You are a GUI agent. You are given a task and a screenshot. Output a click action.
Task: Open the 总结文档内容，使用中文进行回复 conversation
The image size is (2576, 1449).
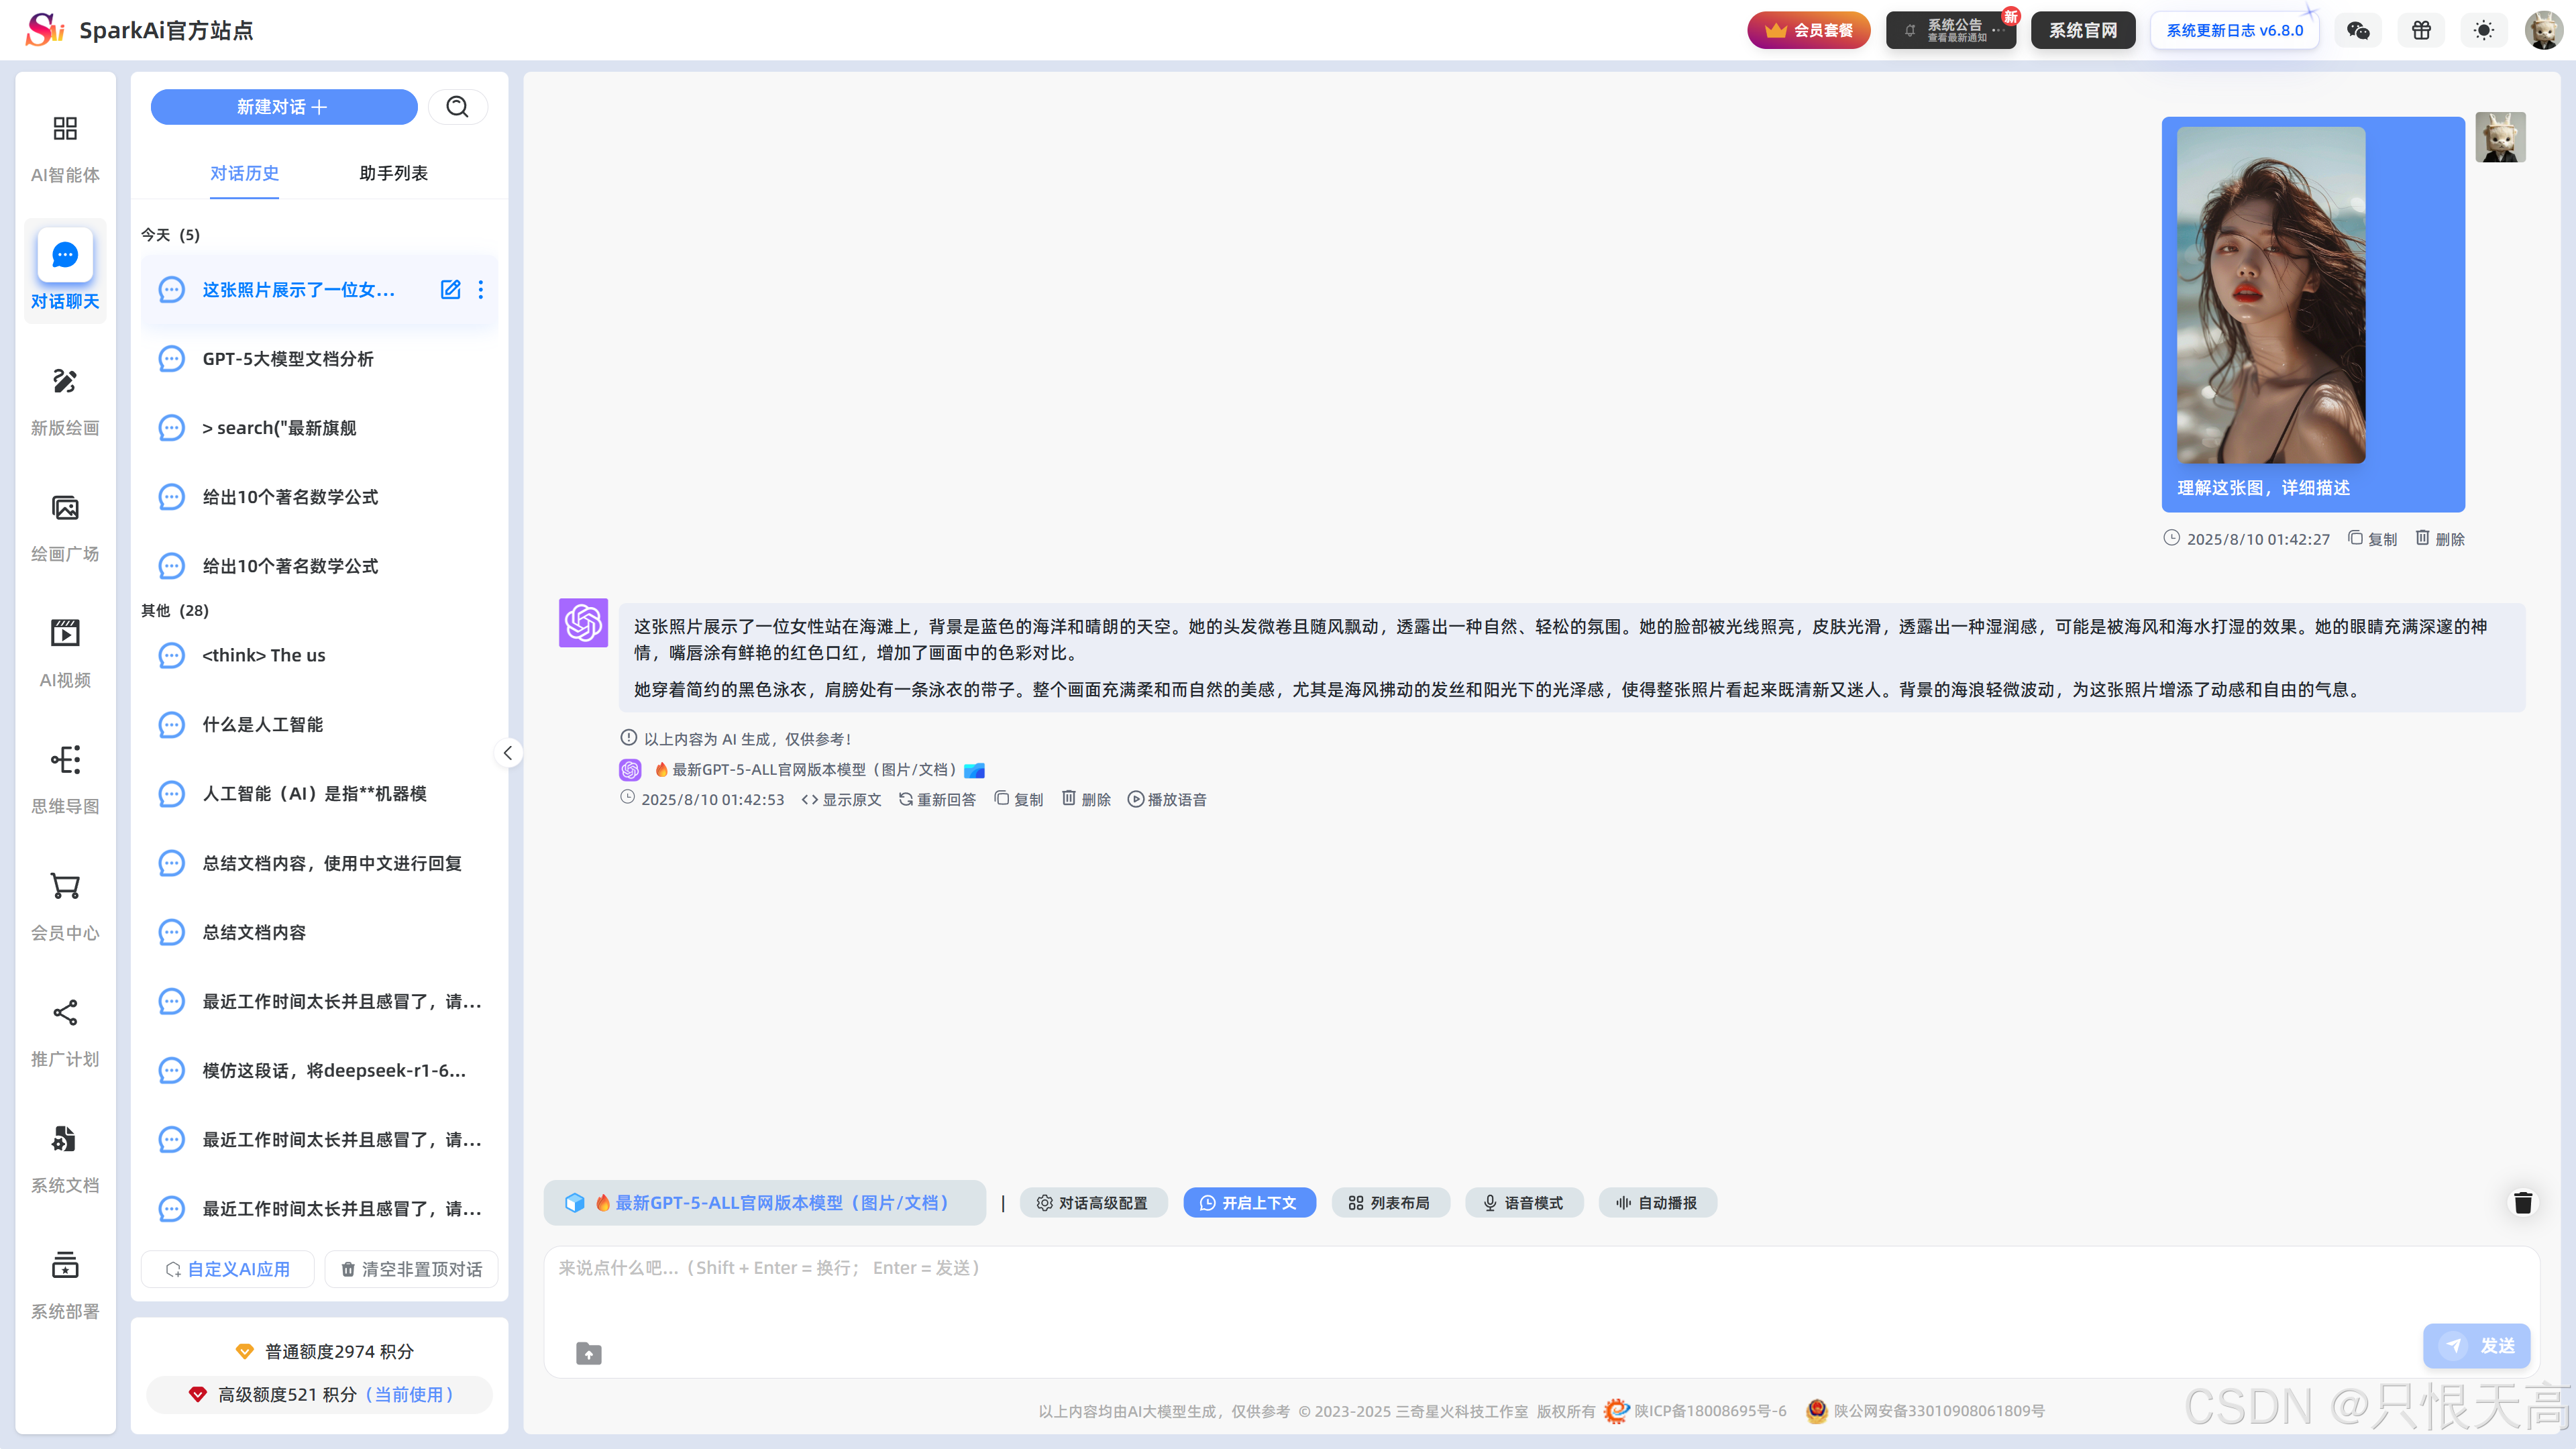[319, 864]
